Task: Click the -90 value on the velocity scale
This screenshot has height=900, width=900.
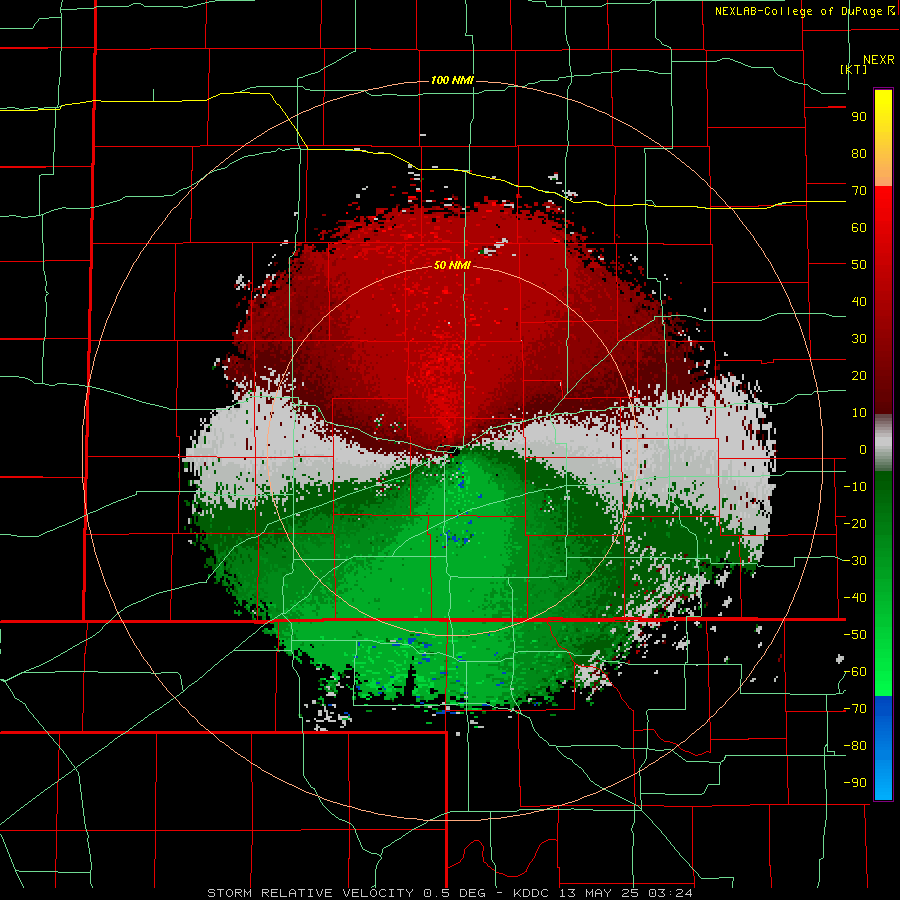Action: pos(855,783)
